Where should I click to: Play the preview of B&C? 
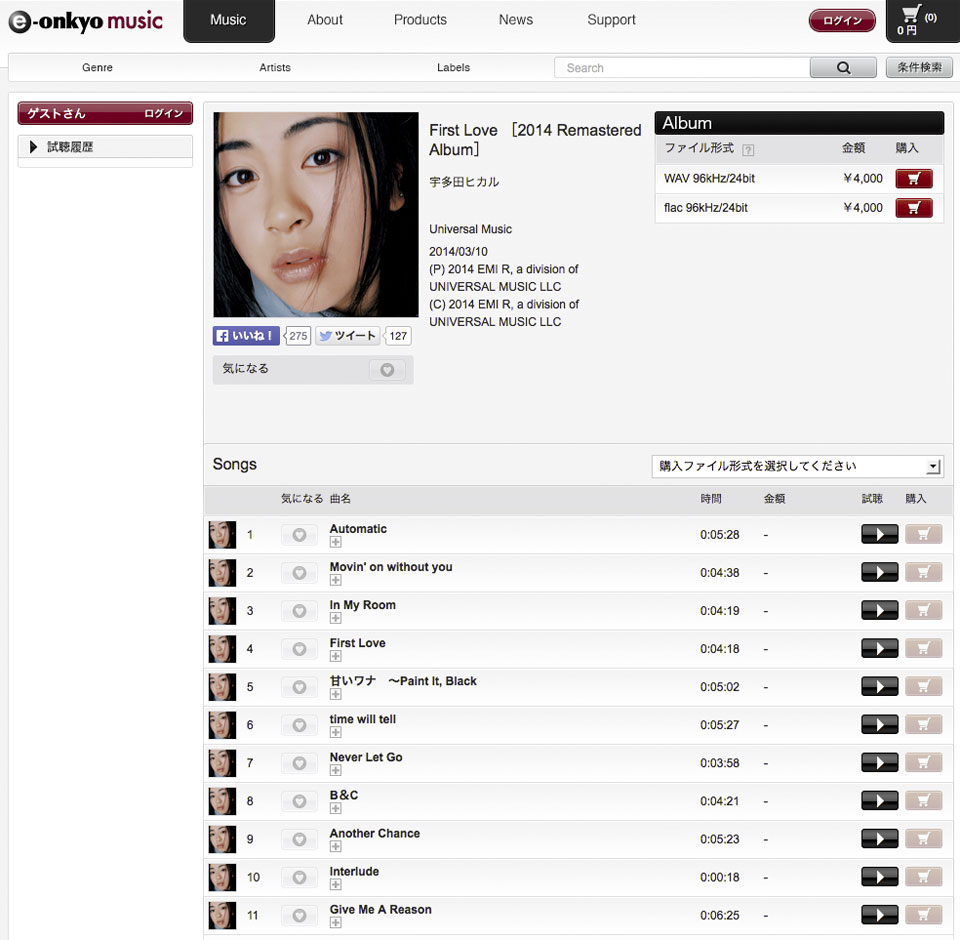[879, 800]
